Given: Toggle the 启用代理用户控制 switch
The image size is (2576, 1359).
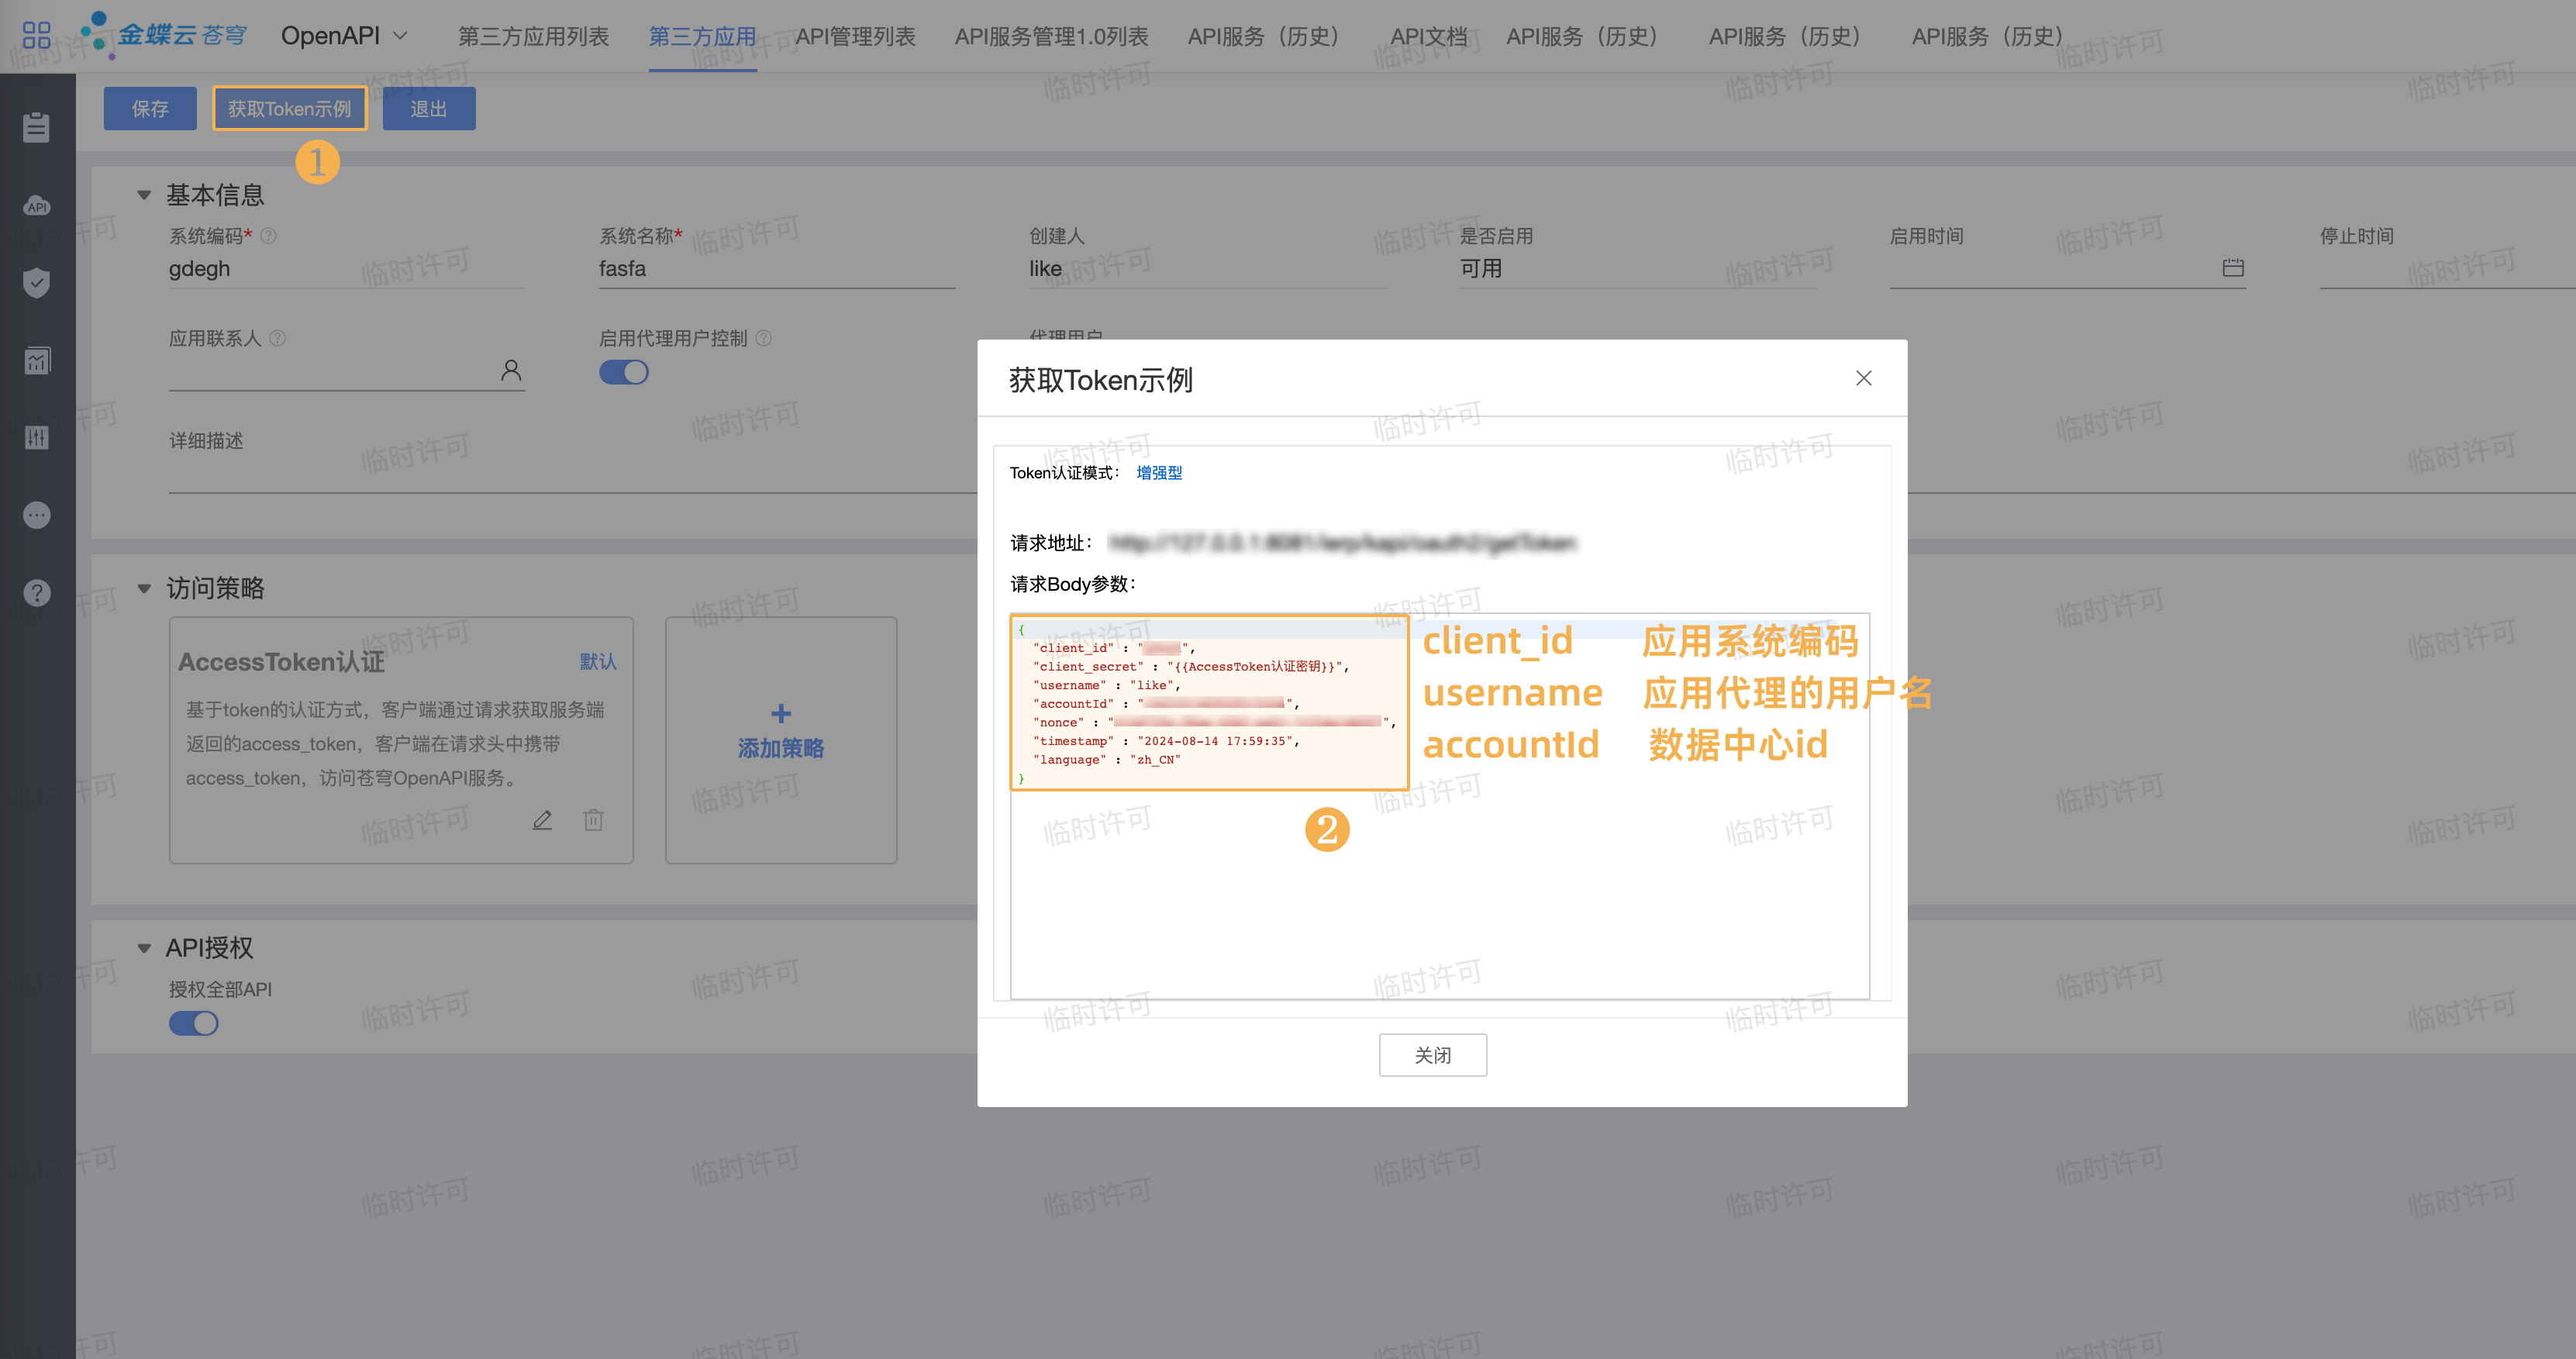Looking at the screenshot, I should [x=623, y=372].
